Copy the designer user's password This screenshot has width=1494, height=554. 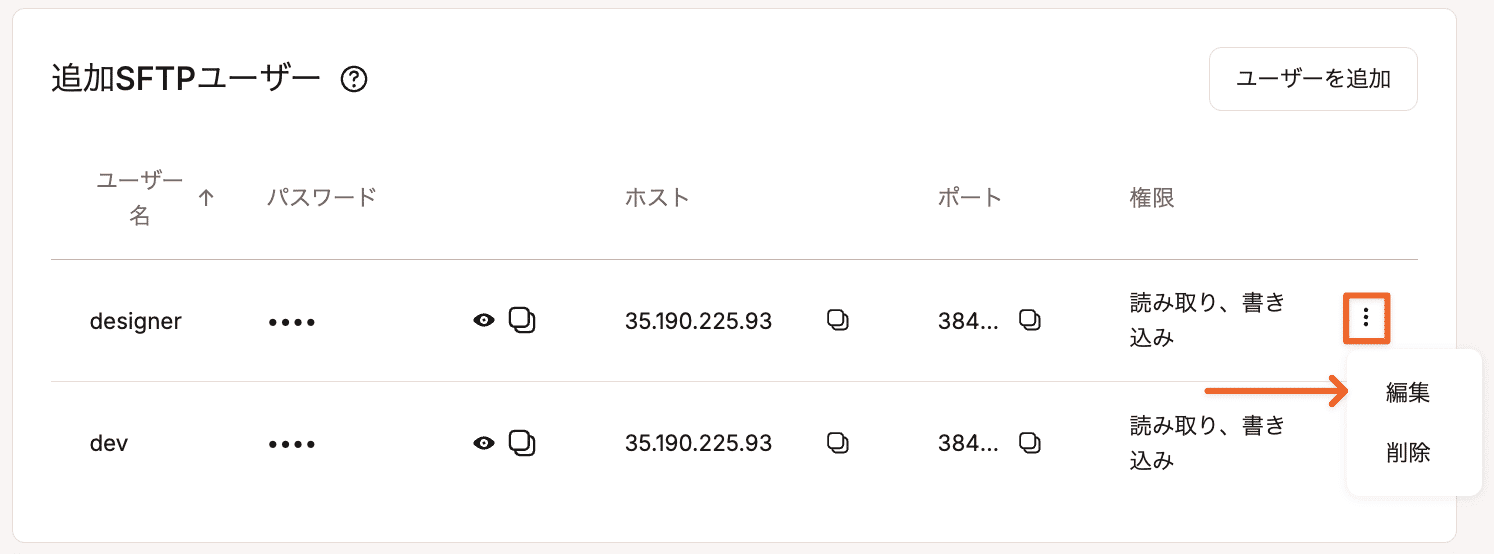click(522, 320)
